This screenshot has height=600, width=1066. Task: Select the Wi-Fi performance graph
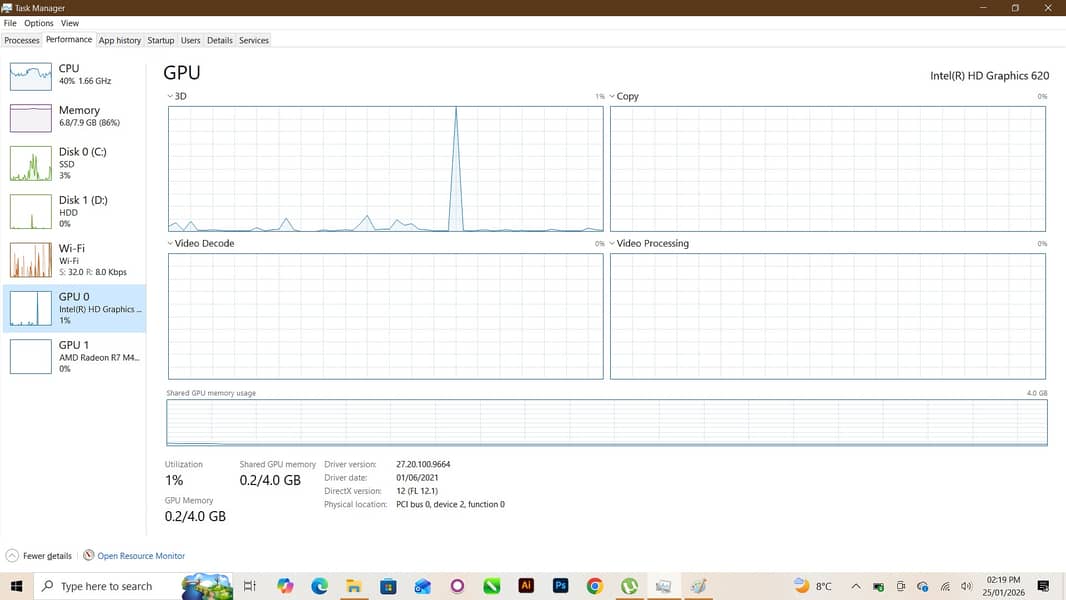click(x=30, y=260)
